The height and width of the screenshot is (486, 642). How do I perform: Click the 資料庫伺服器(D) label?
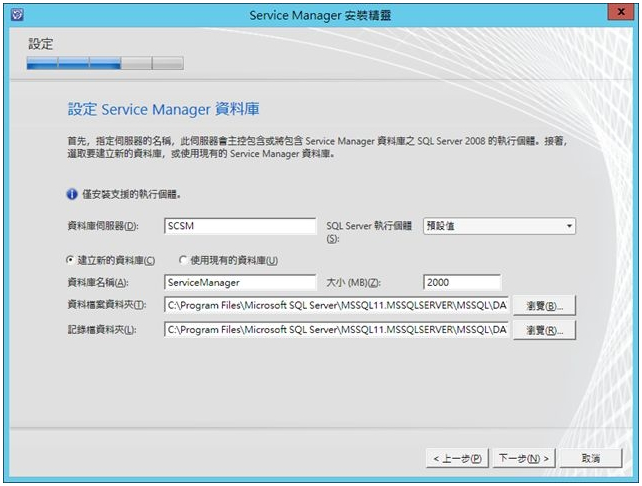coord(103,226)
